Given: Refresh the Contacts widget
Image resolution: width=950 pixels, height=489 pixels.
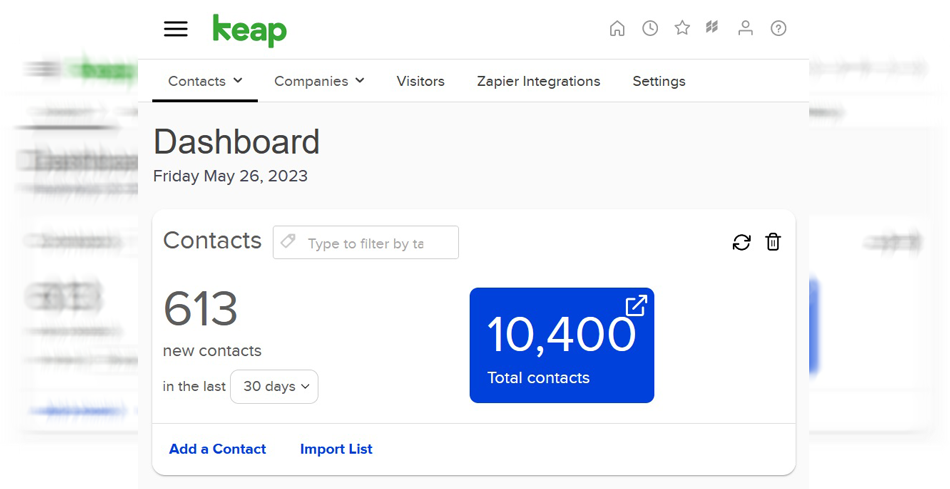Looking at the screenshot, I should 741,242.
